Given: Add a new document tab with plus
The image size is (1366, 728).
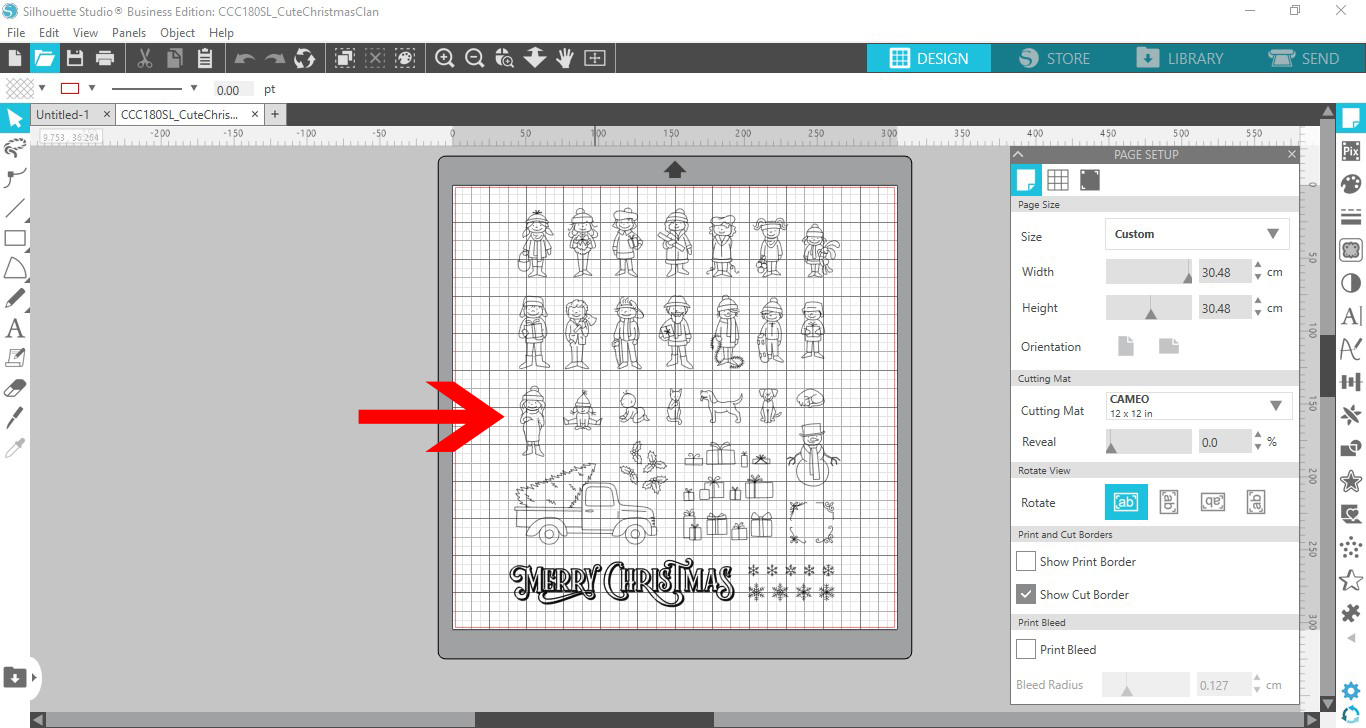Looking at the screenshot, I should click(275, 115).
